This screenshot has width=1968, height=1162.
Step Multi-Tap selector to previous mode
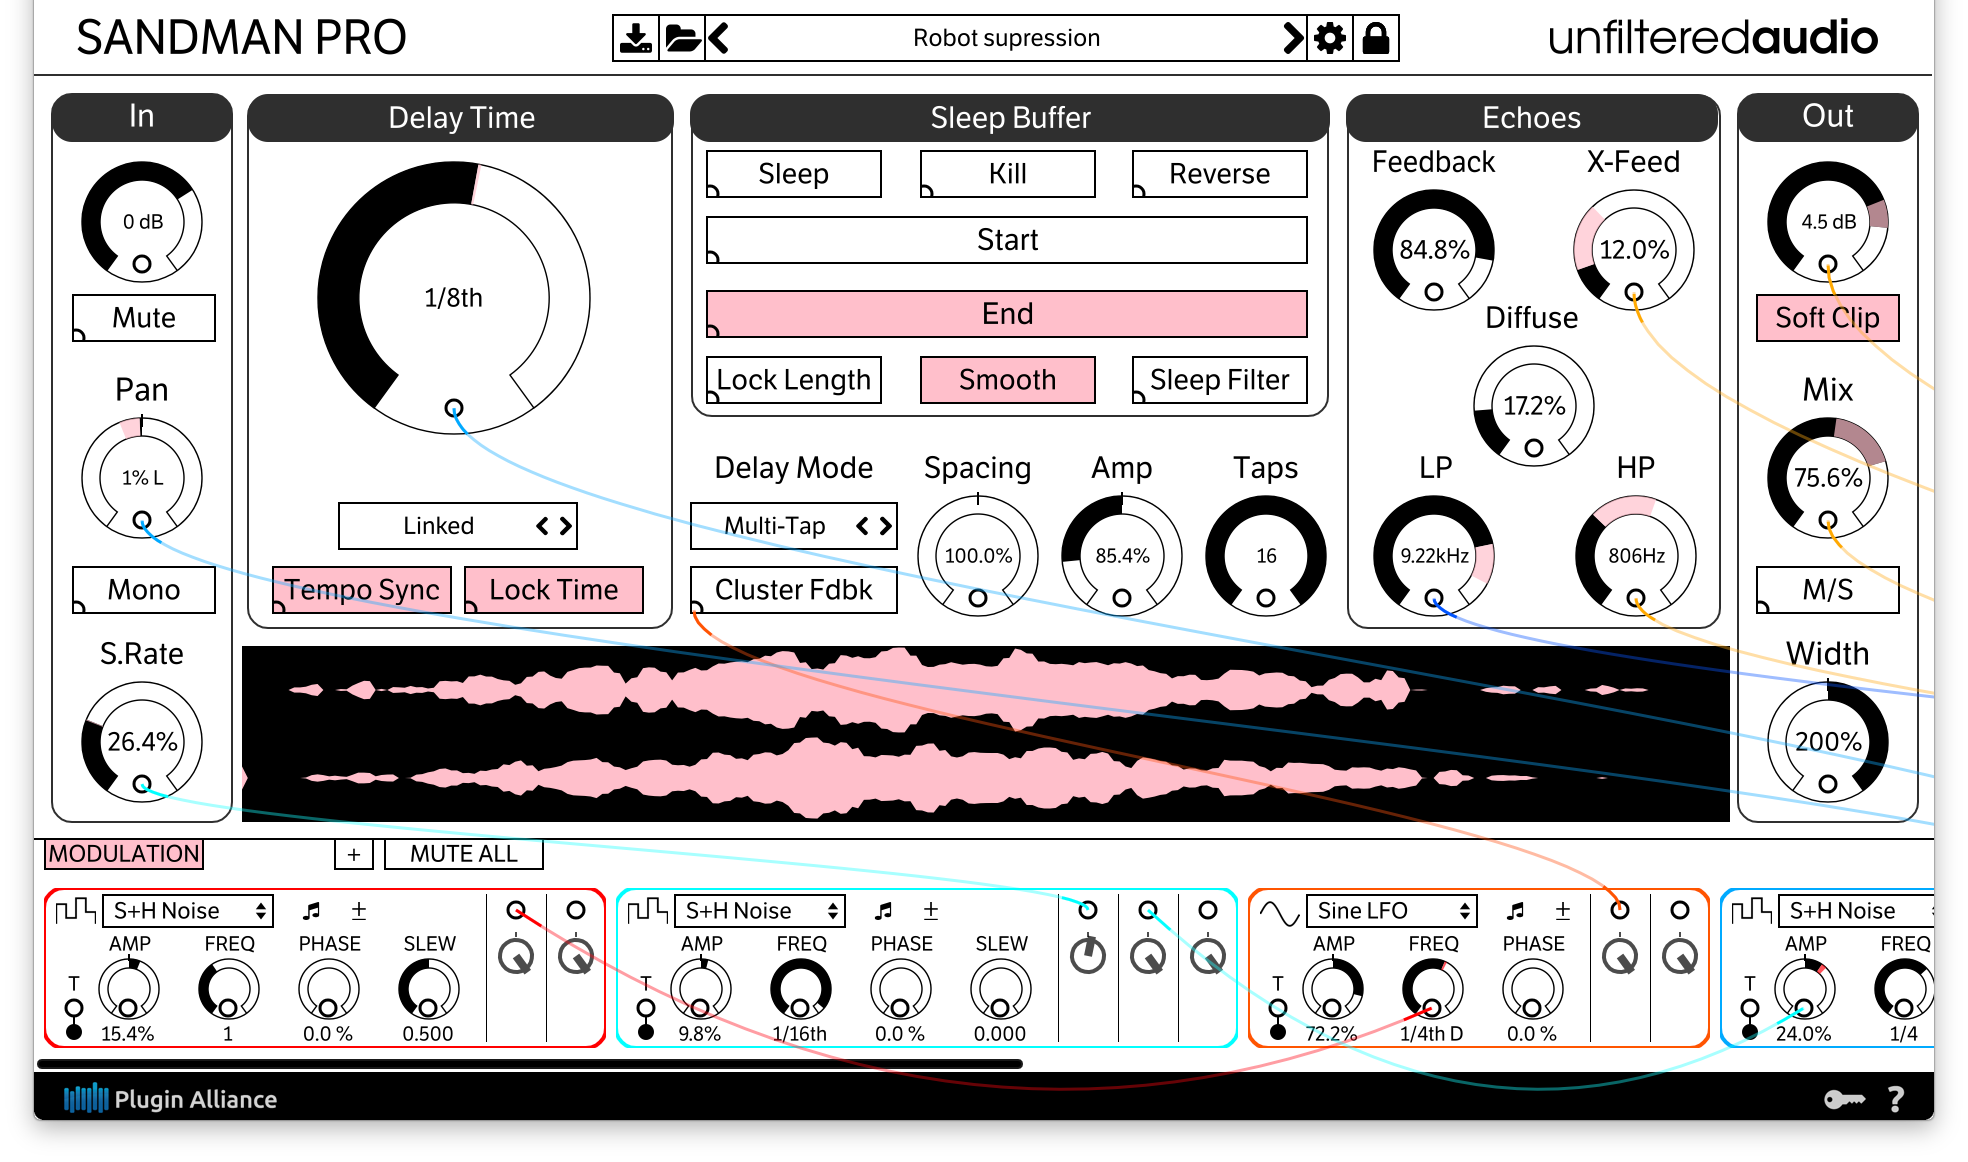click(862, 526)
